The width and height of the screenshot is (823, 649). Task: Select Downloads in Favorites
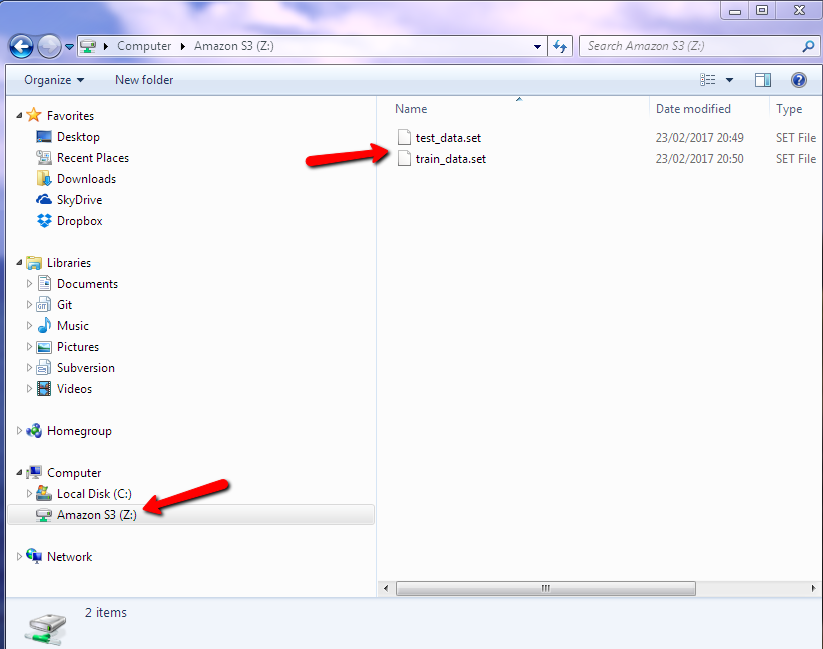click(86, 179)
